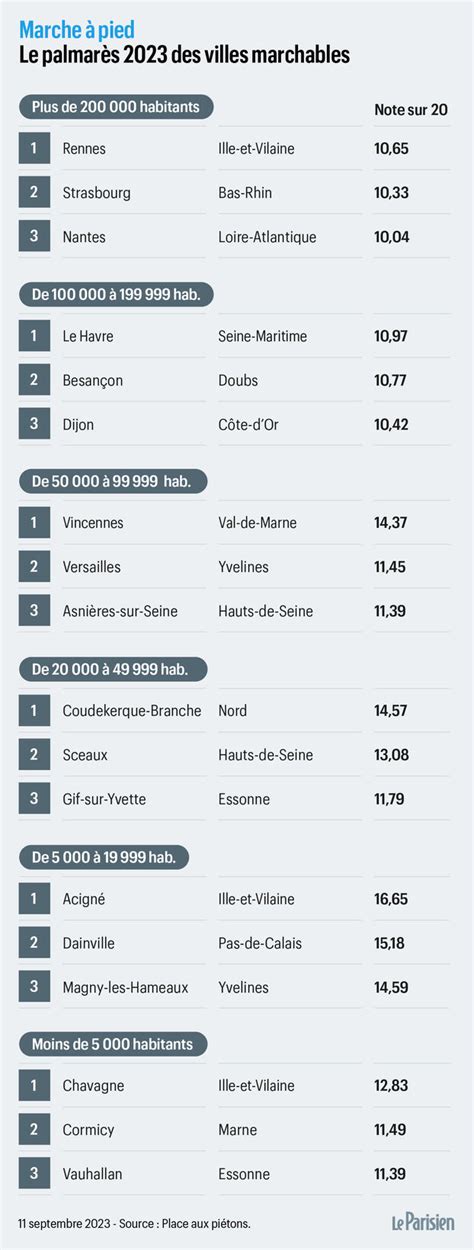
Task: Click the rank 2 badge beside Strasbourg
Action: pyautogui.click(x=34, y=192)
